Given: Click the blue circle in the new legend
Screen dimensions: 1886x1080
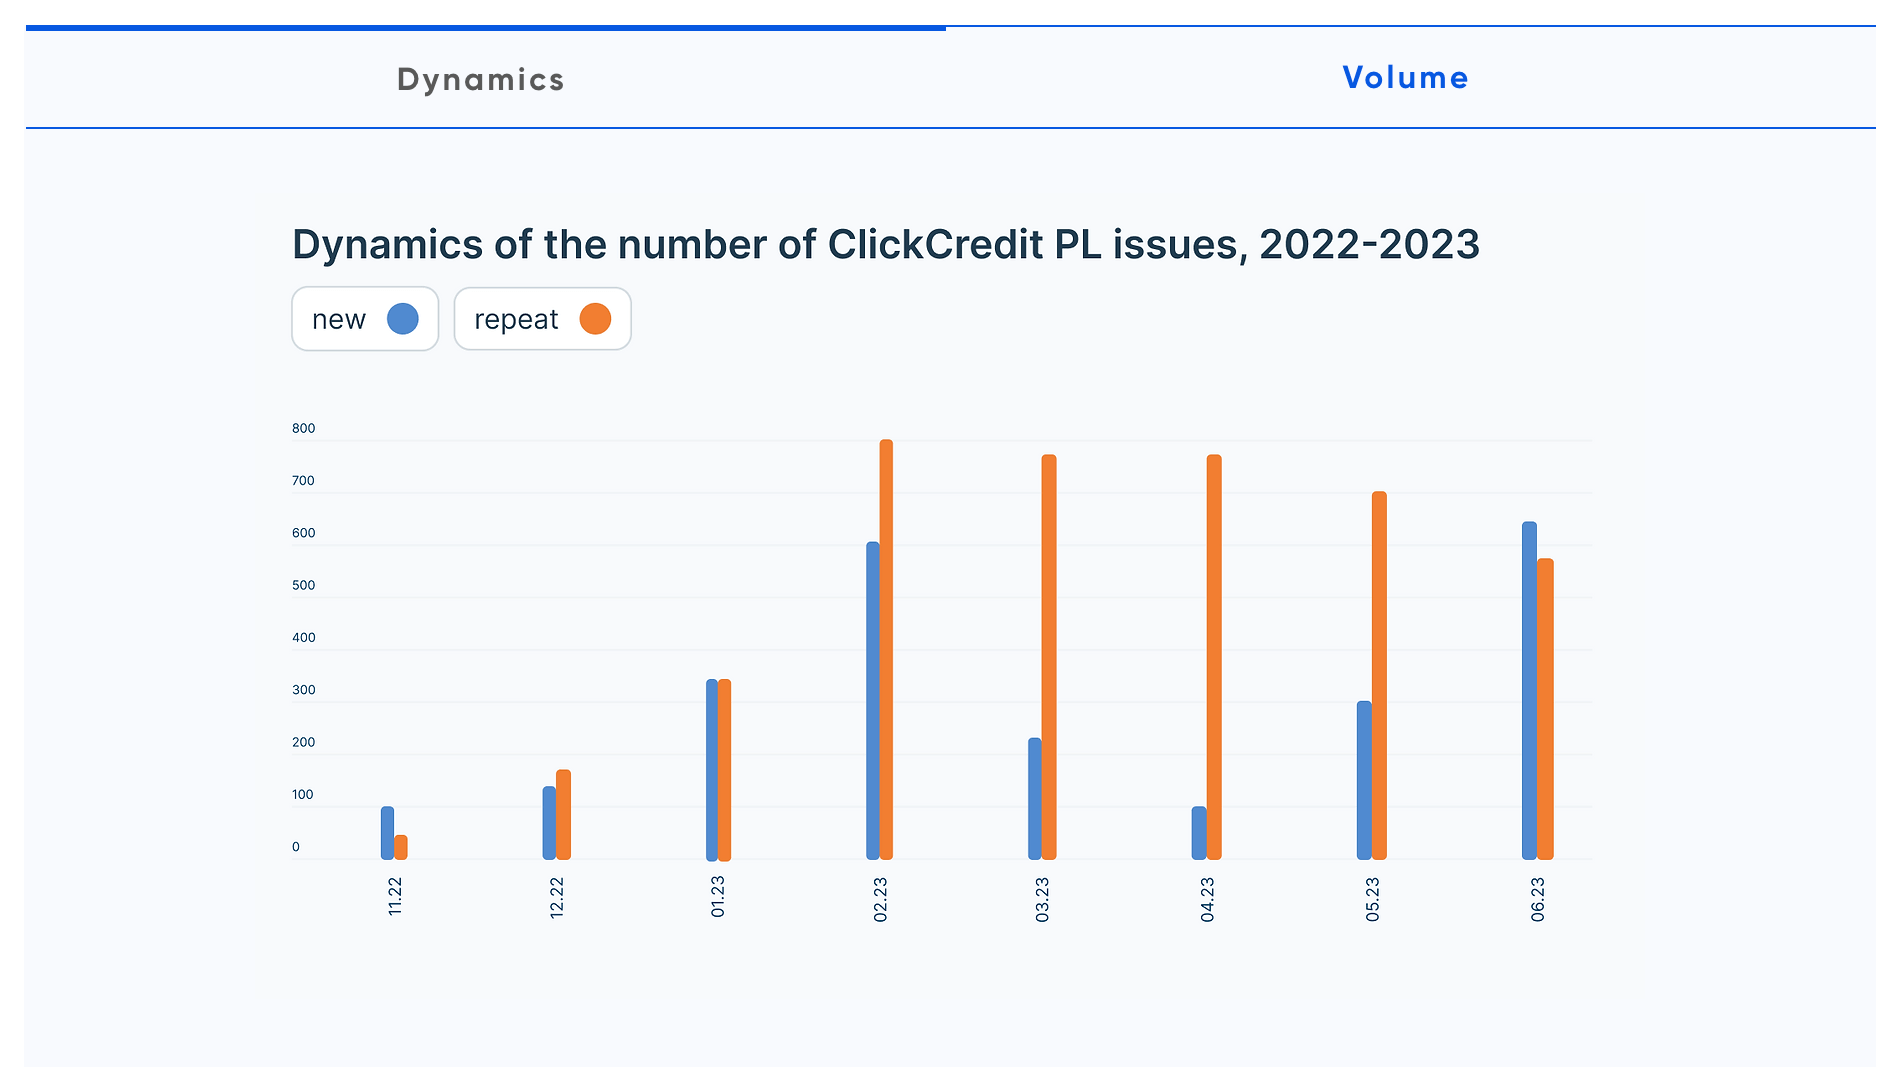Looking at the screenshot, I should [403, 319].
